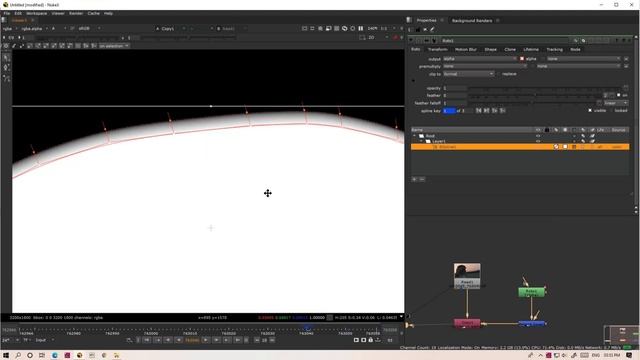640x360 pixels.
Task: Toggle the locked checkbox
Action: tap(611, 111)
